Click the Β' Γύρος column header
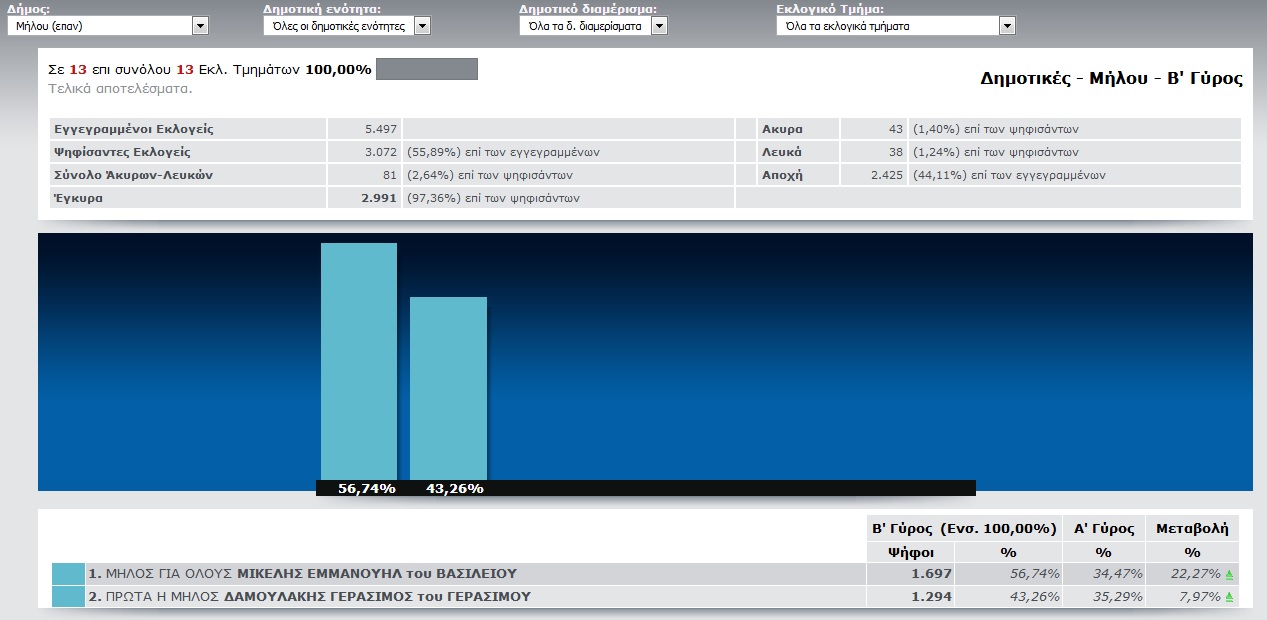The height and width of the screenshot is (620, 1267). click(963, 528)
